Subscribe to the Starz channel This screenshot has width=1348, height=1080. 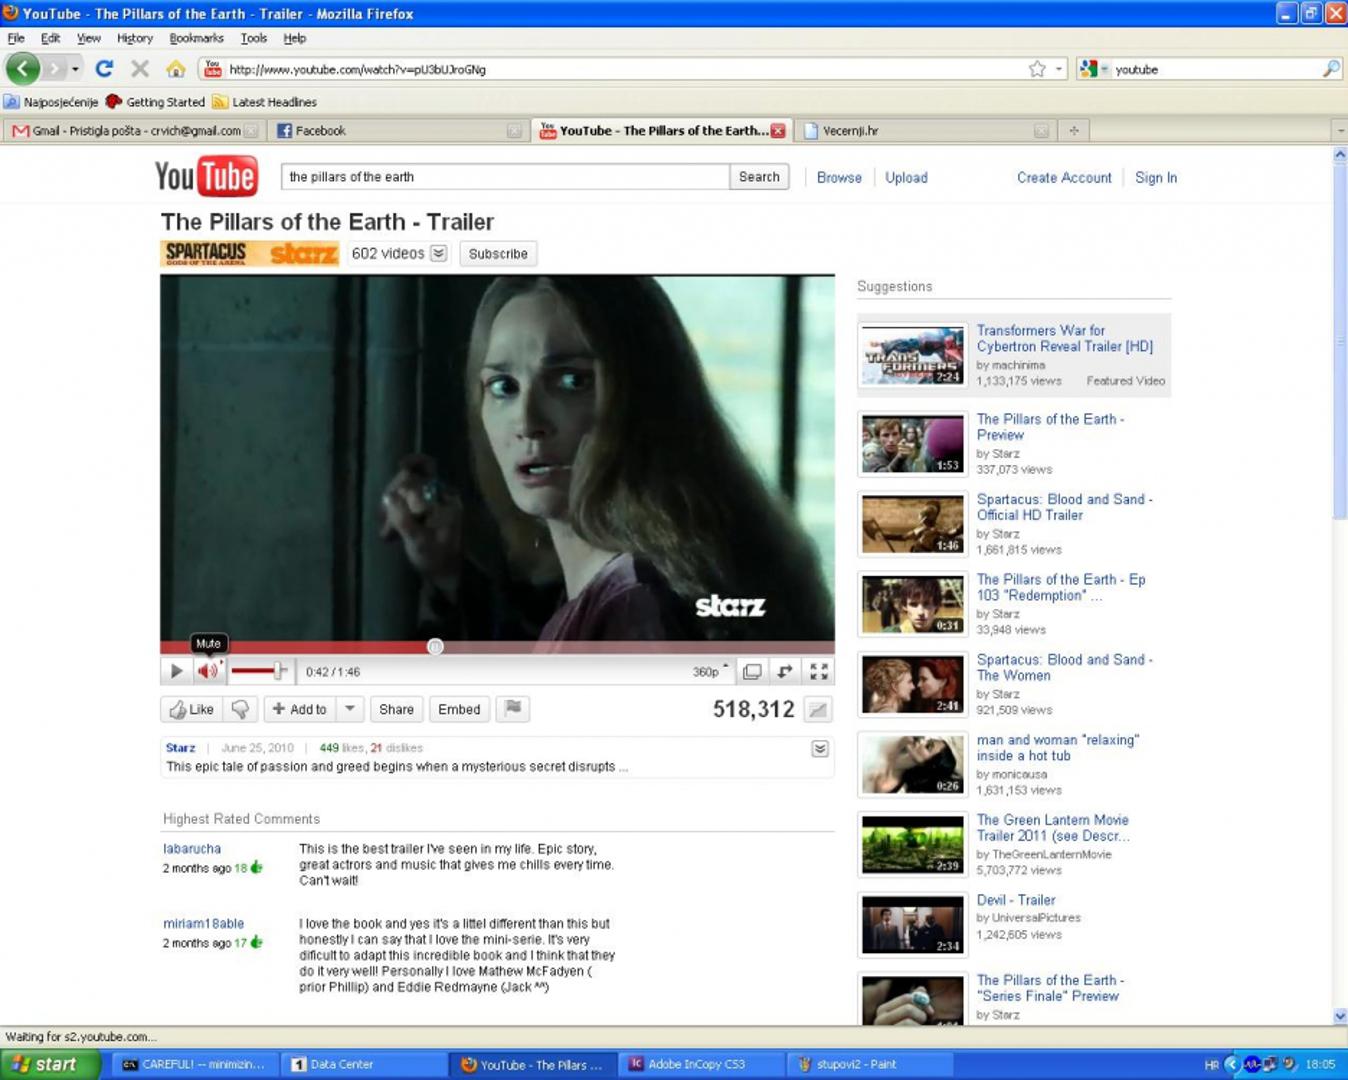coord(498,254)
